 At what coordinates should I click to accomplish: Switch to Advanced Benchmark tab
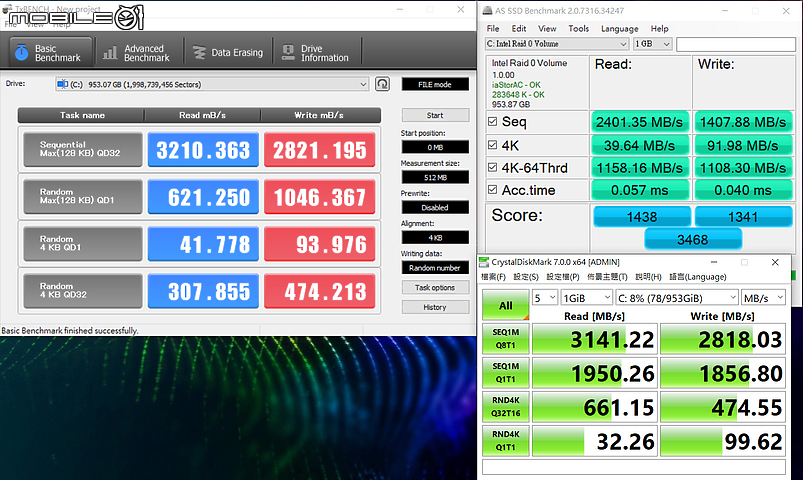(137, 53)
